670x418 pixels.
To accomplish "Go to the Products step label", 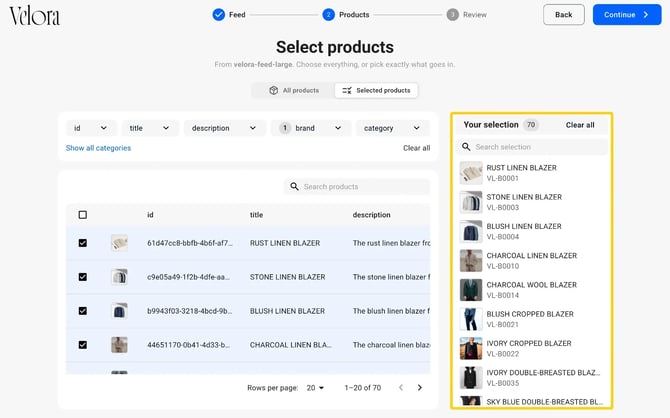I will tap(354, 15).
